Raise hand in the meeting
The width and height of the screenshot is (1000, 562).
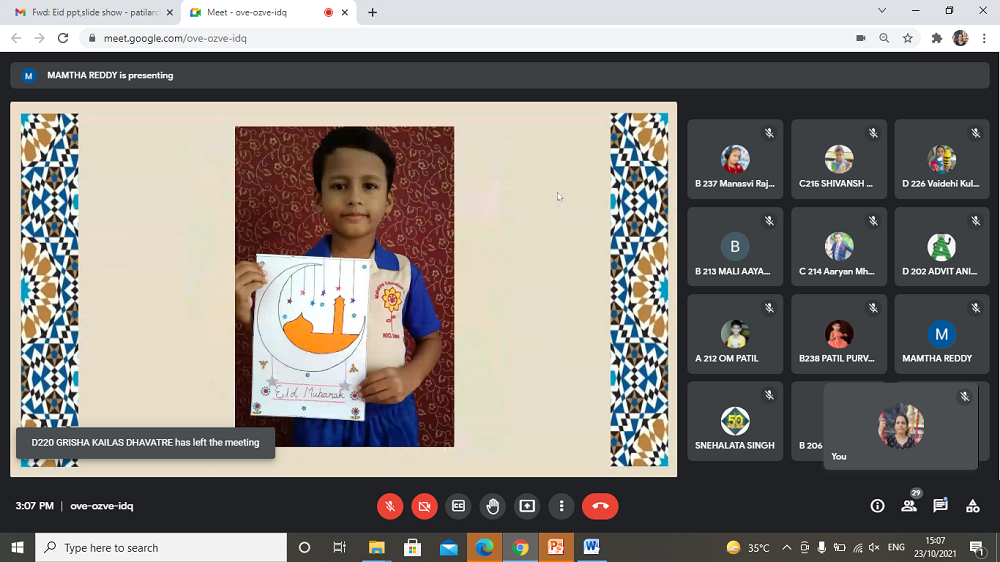[492, 506]
